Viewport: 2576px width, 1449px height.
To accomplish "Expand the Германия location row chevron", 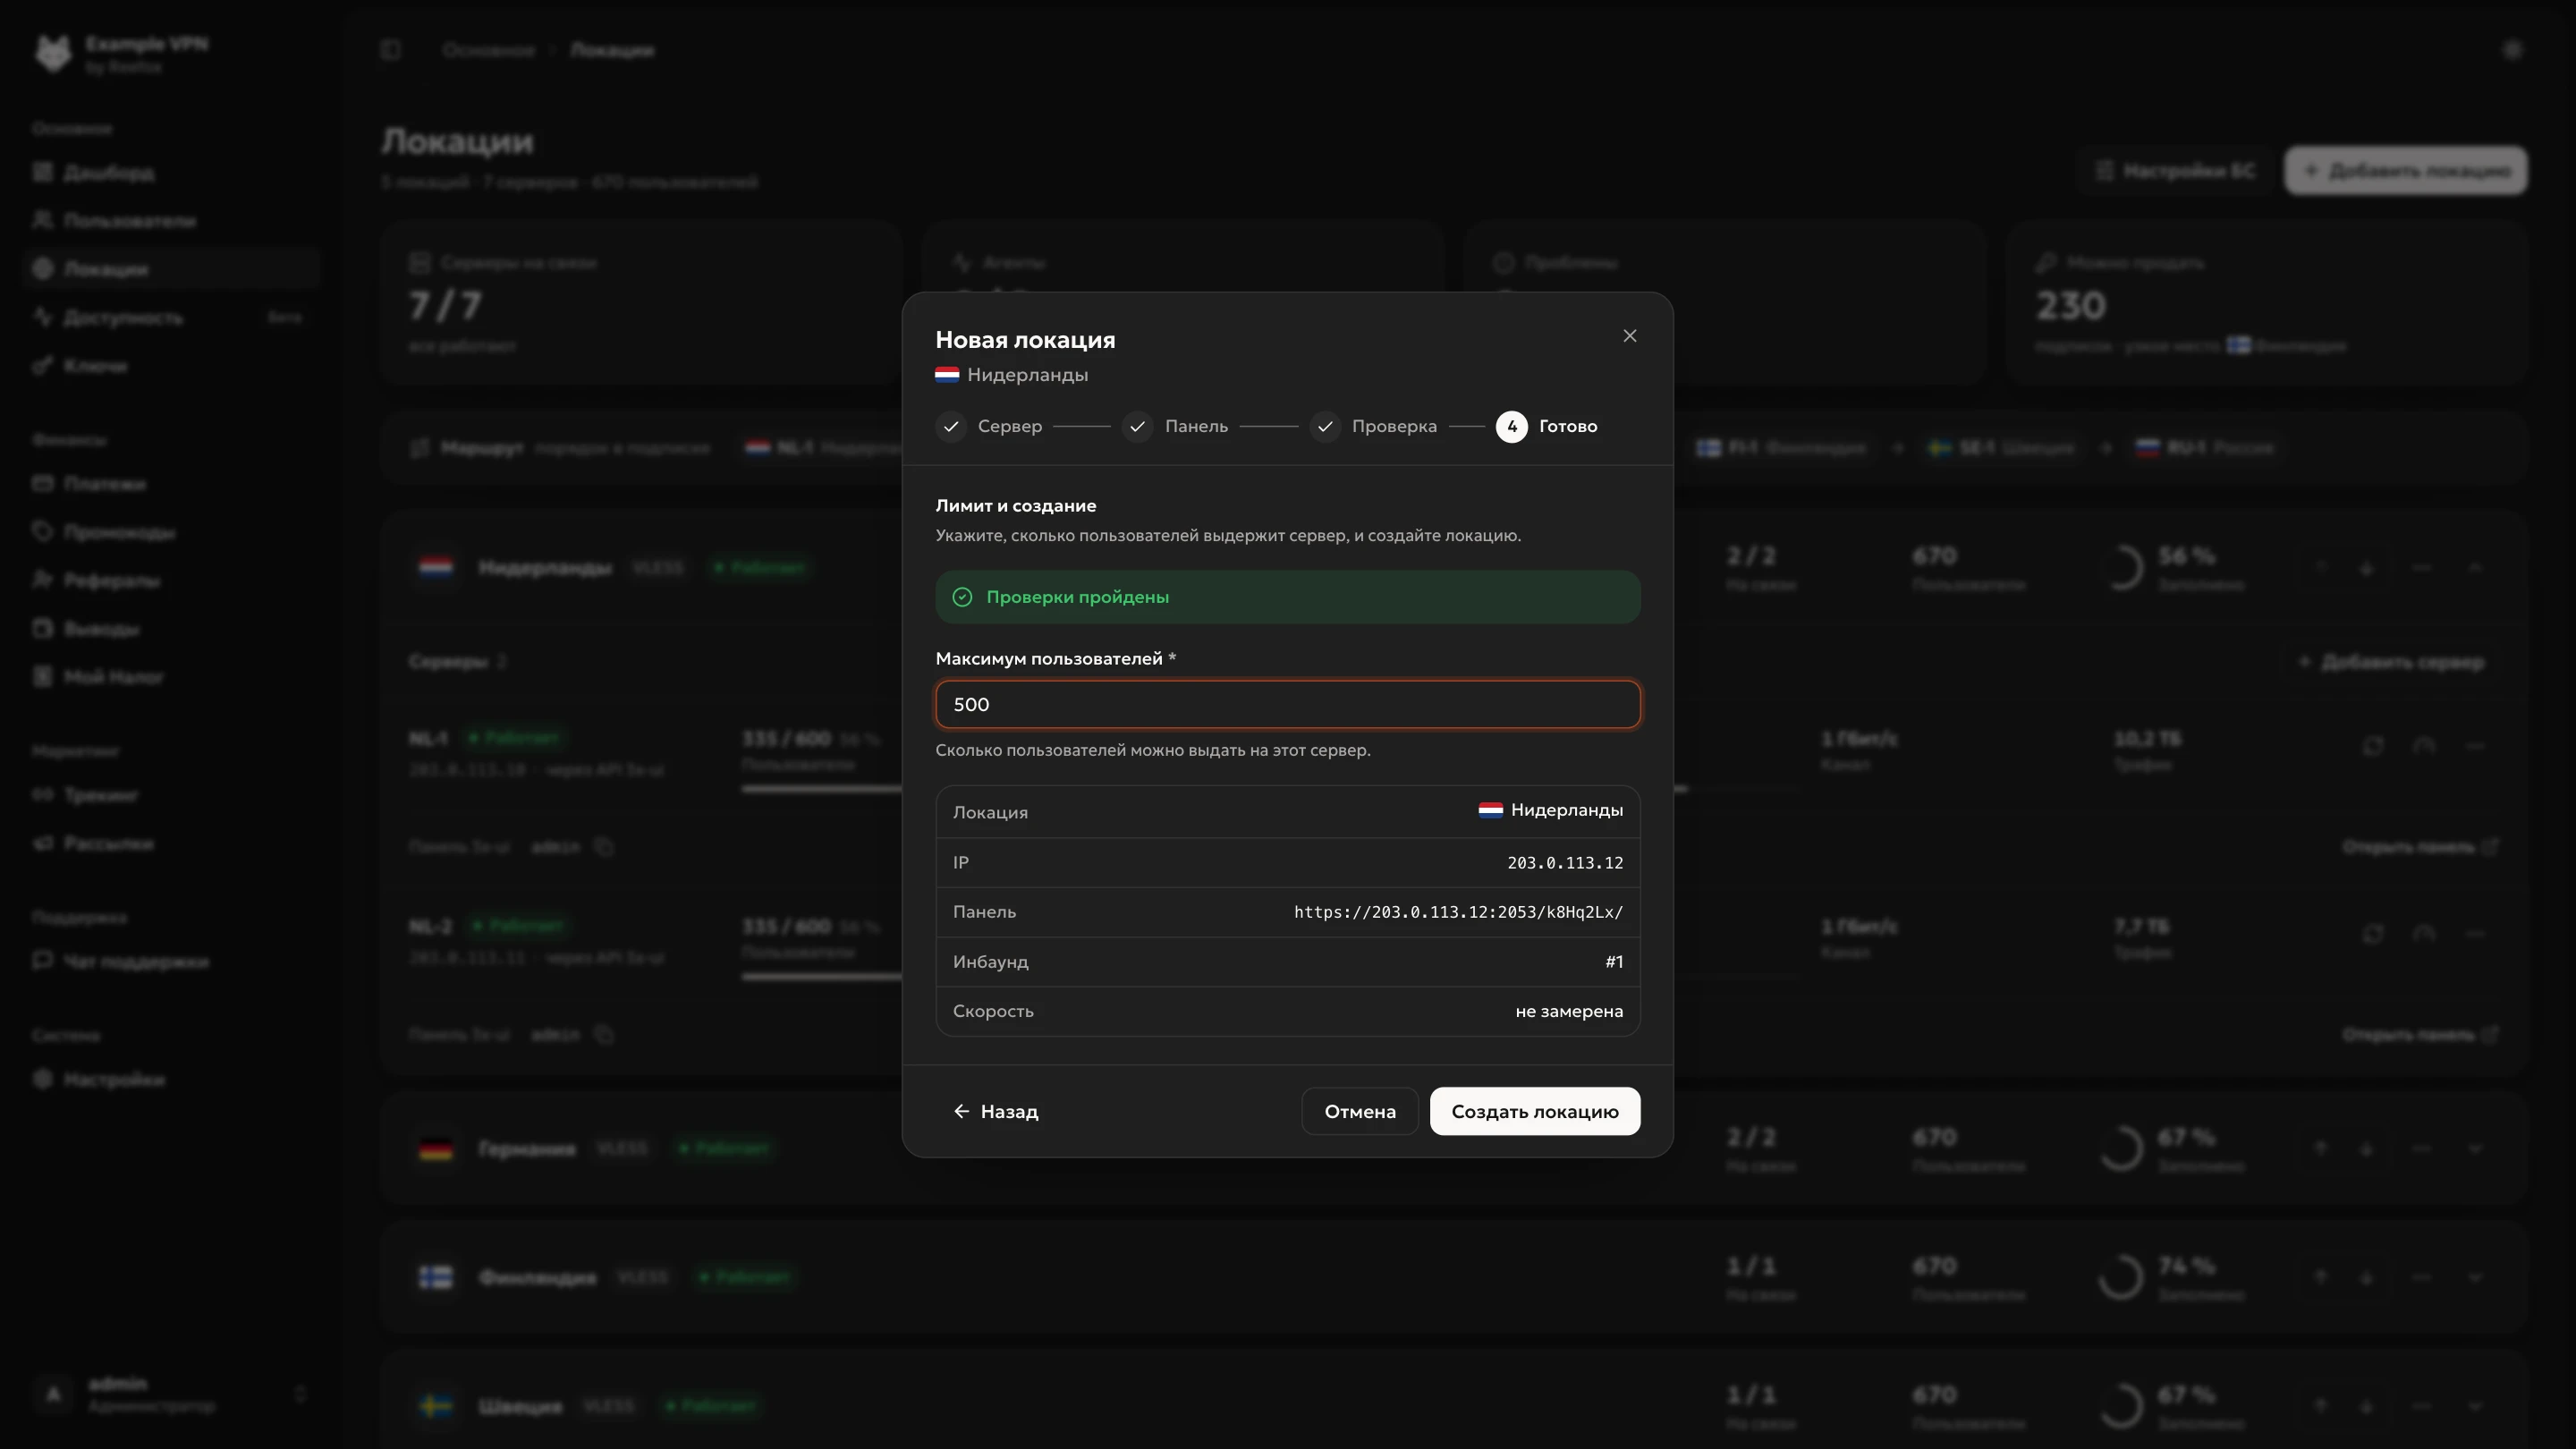I will (x=2475, y=1148).
